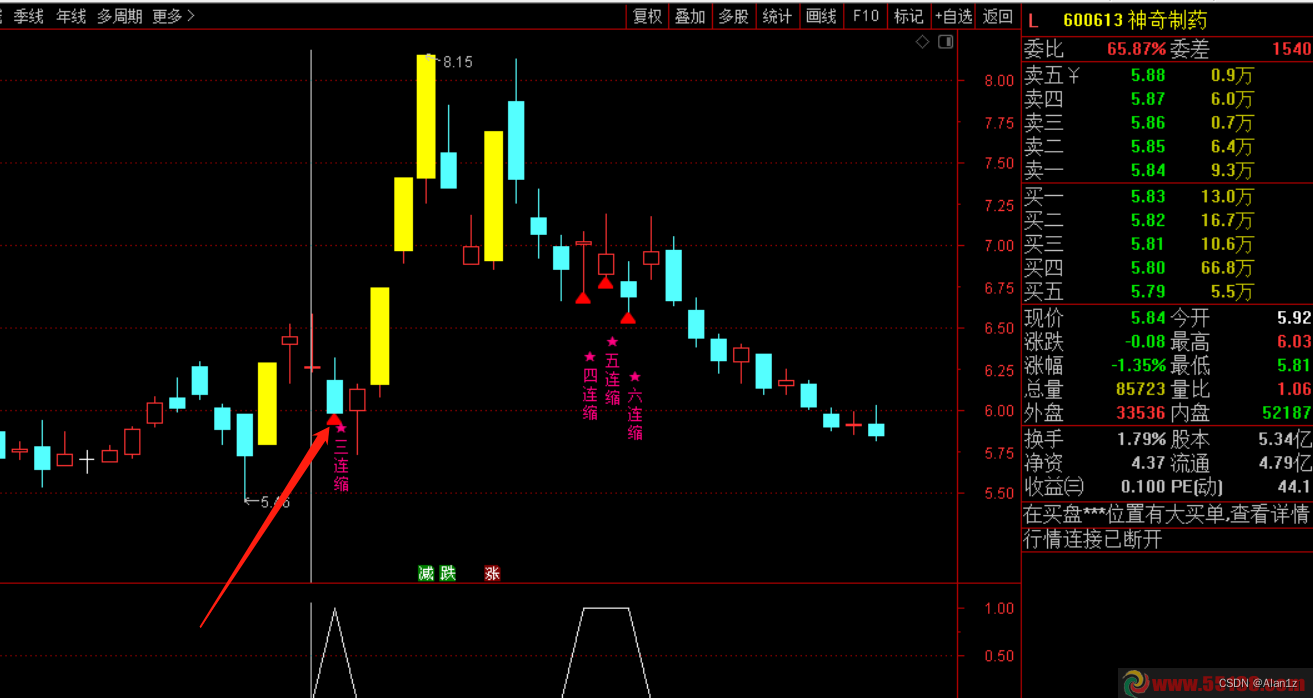Open the 统计 statistics tool

[x=777, y=16]
